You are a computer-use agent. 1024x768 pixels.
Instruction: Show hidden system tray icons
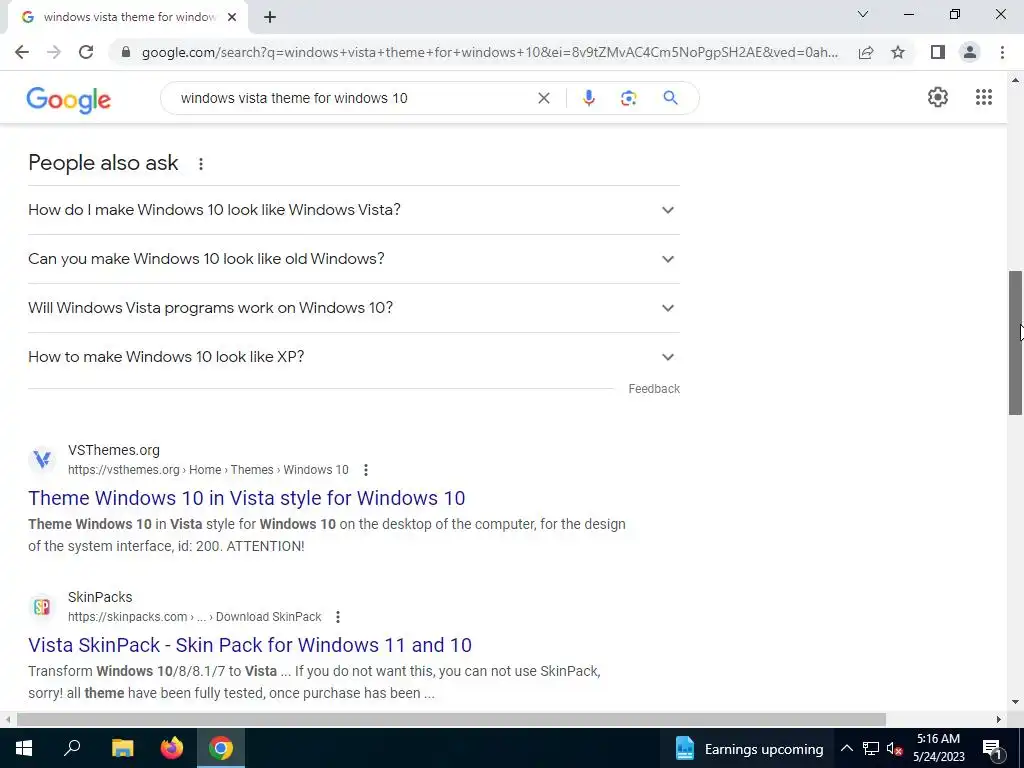(846, 748)
